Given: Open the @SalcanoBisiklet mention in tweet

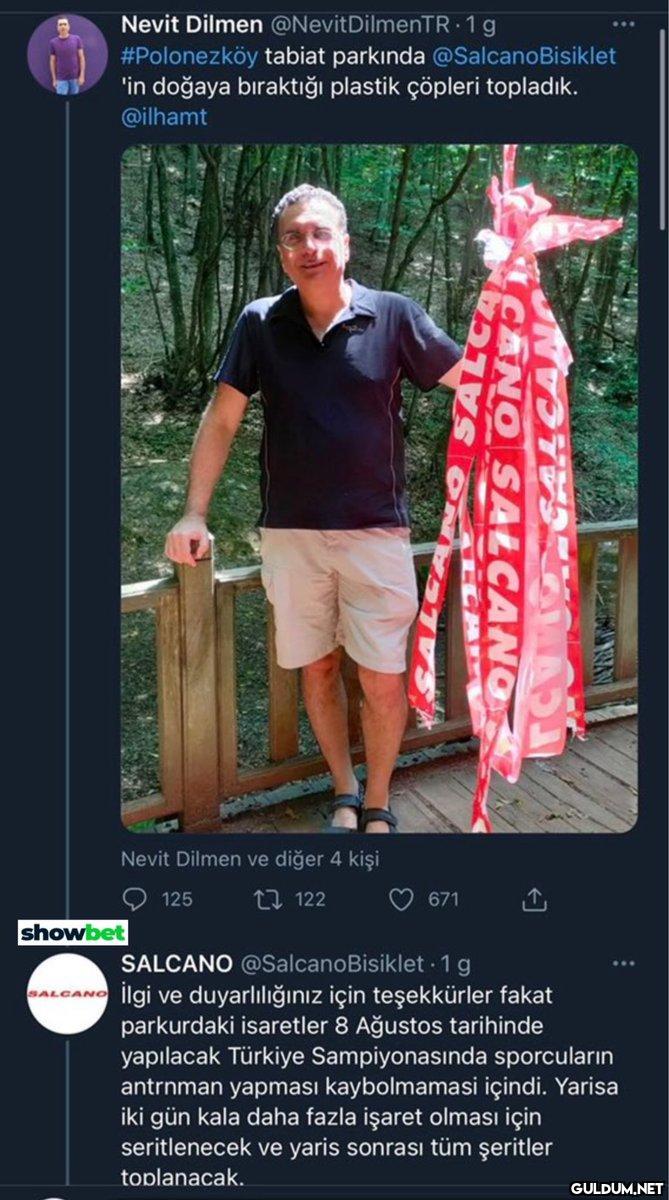Looking at the screenshot, I should 524,56.
